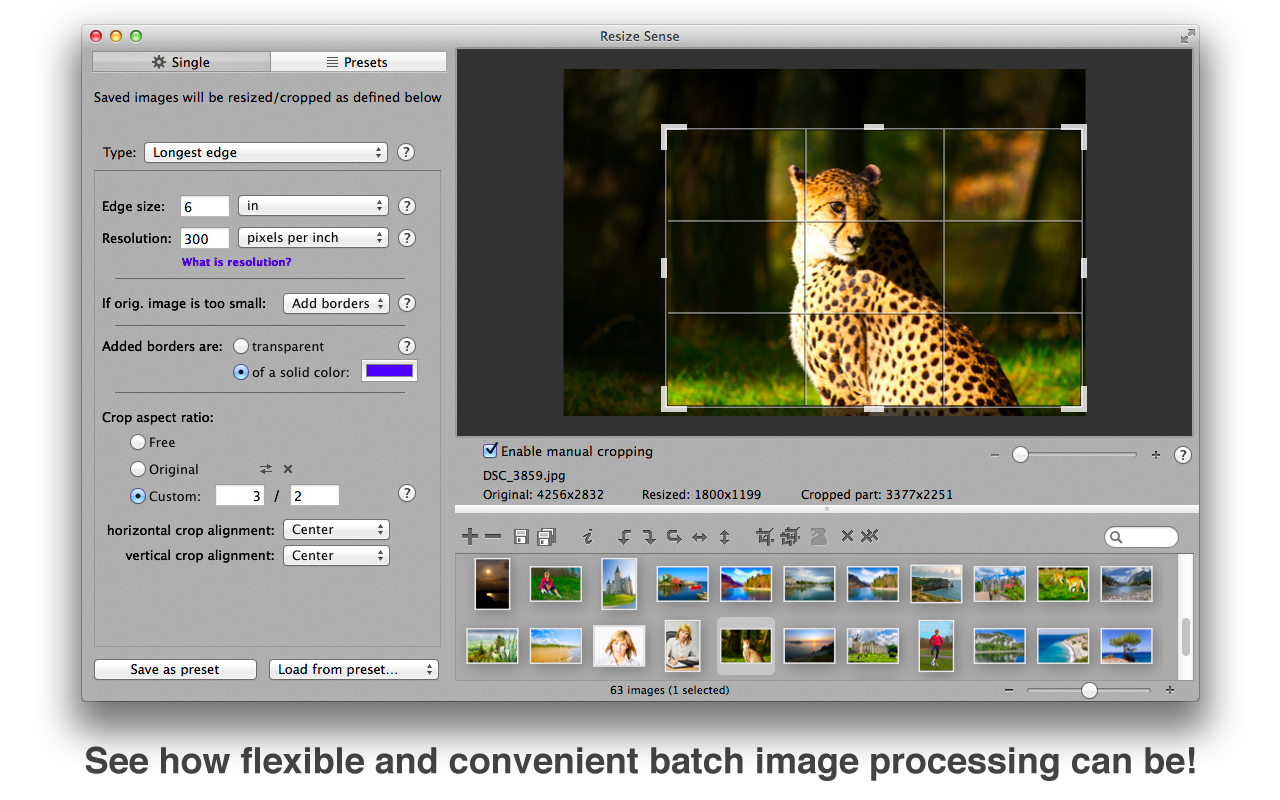This screenshot has width=1280, height=800.
Task: Click the save all images icon
Action: click(x=546, y=537)
